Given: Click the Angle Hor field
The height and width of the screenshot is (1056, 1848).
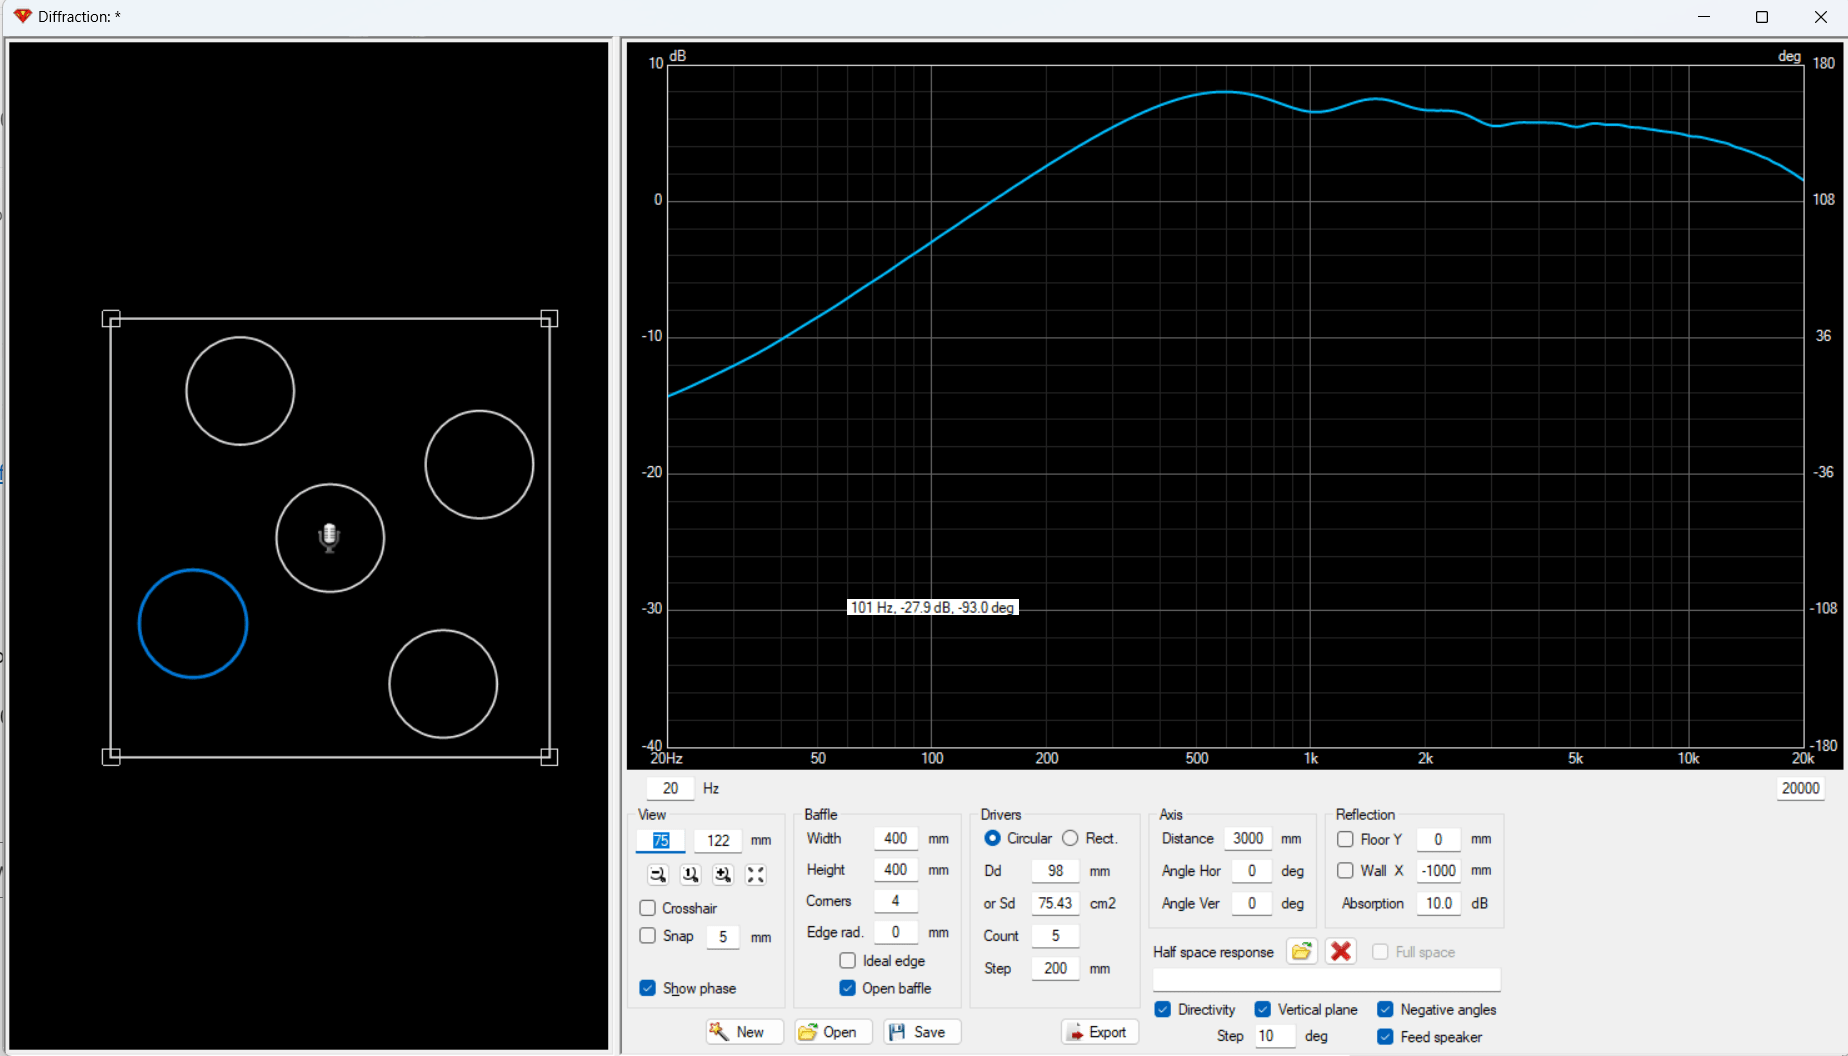Looking at the screenshot, I should click(1252, 871).
